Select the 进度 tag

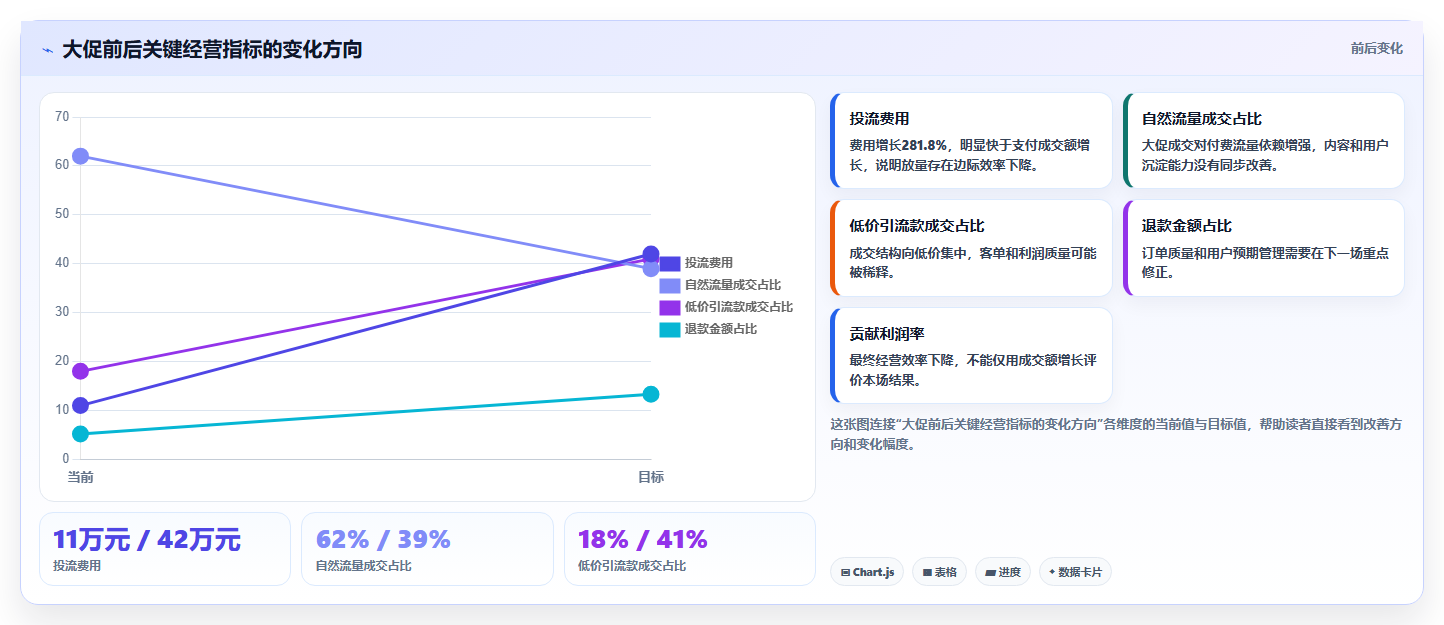1003,572
